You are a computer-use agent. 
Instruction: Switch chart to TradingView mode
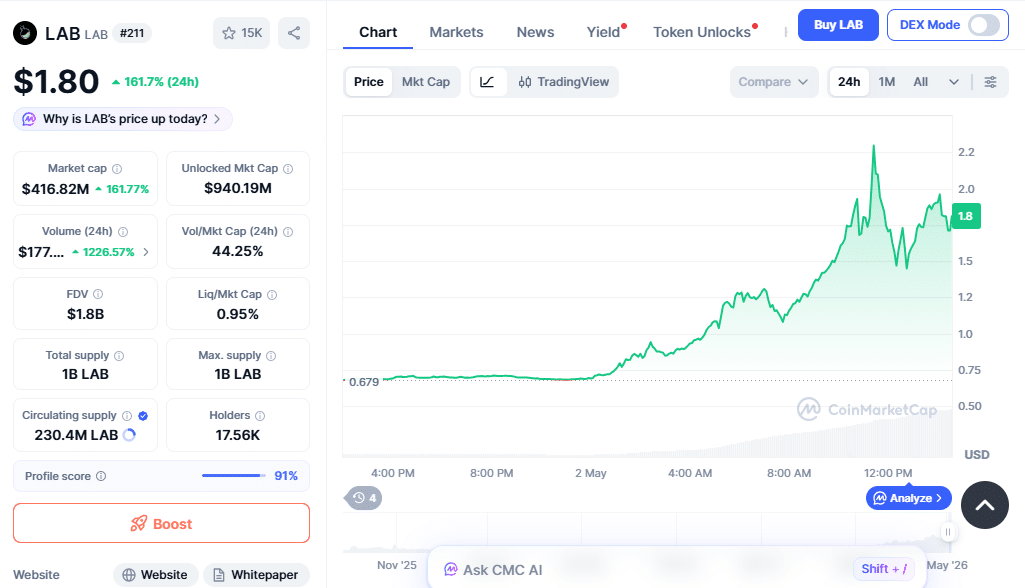563,82
